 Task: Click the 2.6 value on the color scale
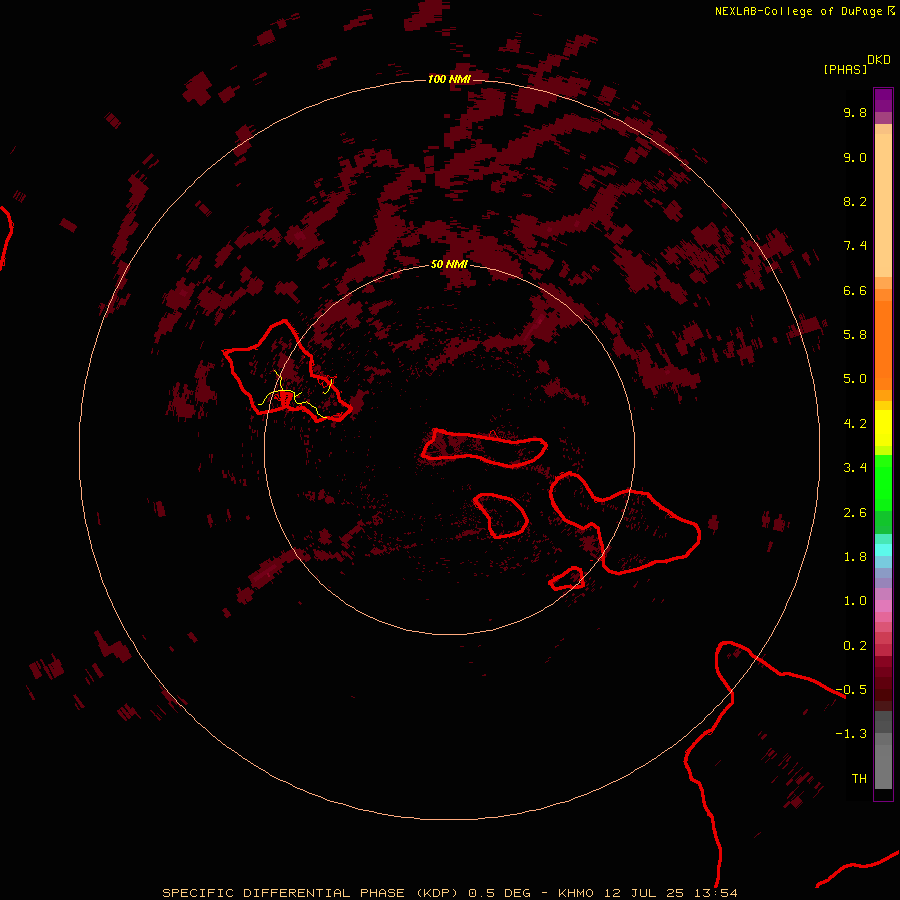tap(855, 513)
